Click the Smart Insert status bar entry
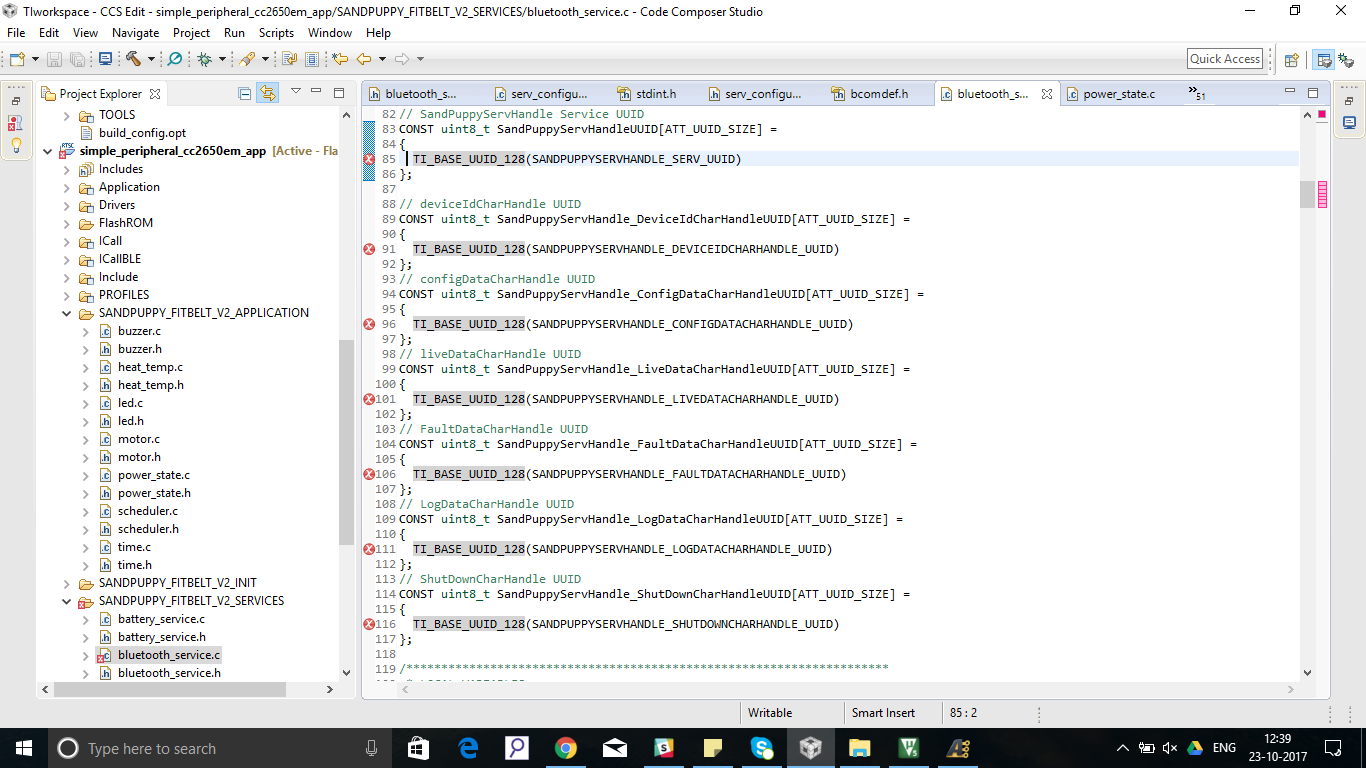 pyautogui.click(x=883, y=713)
